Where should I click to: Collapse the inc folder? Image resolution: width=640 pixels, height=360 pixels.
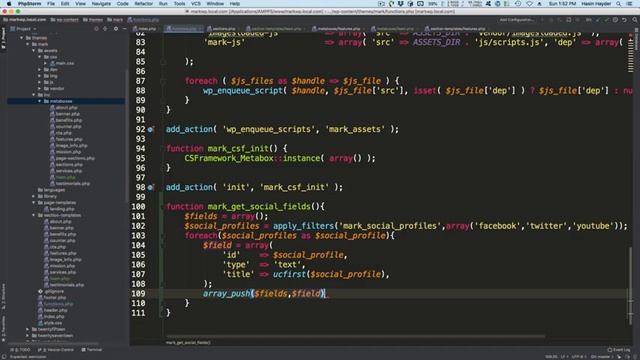tap(34, 95)
